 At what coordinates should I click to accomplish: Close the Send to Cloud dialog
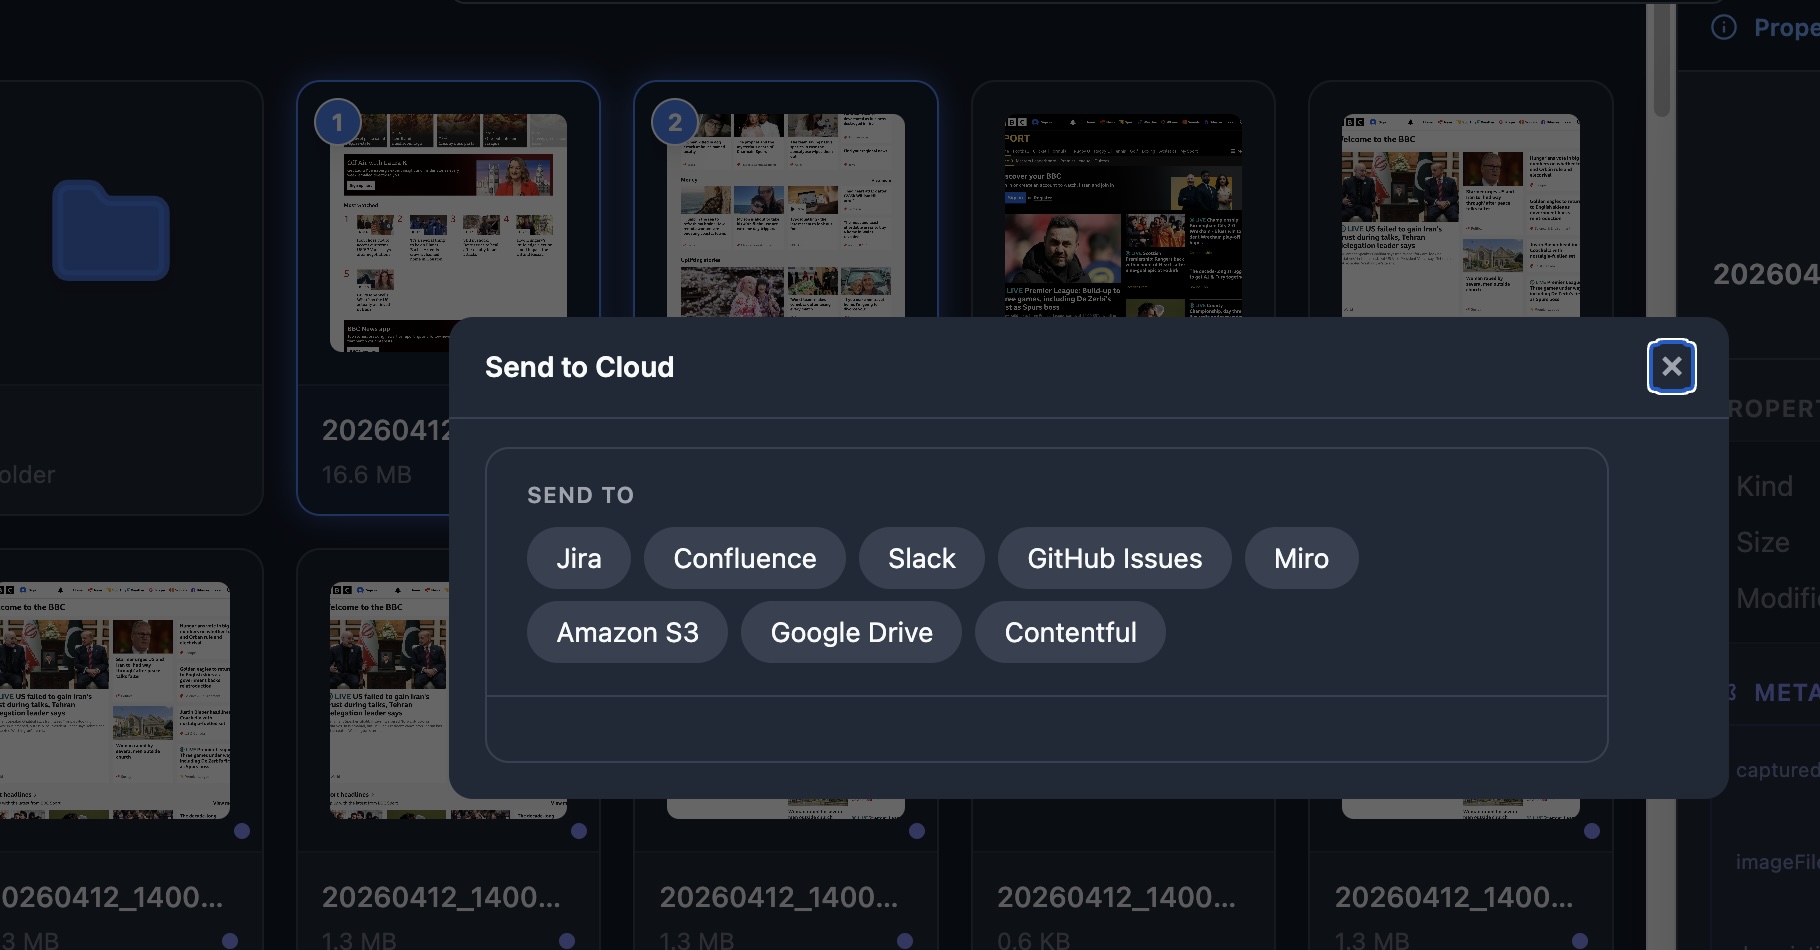pos(1671,367)
